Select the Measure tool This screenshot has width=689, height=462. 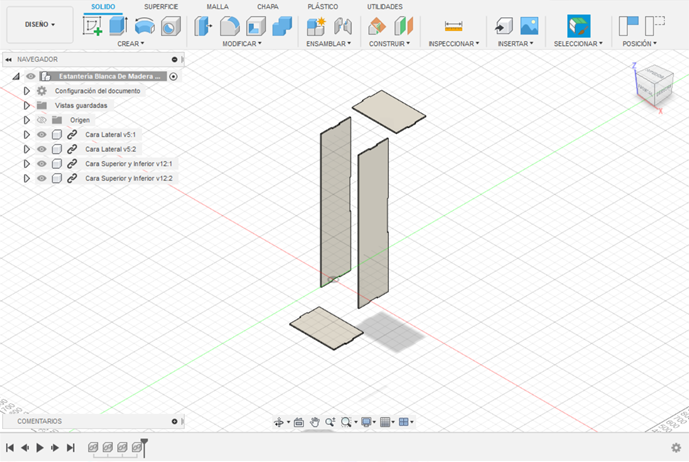pyautogui.click(x=453, y=26)
